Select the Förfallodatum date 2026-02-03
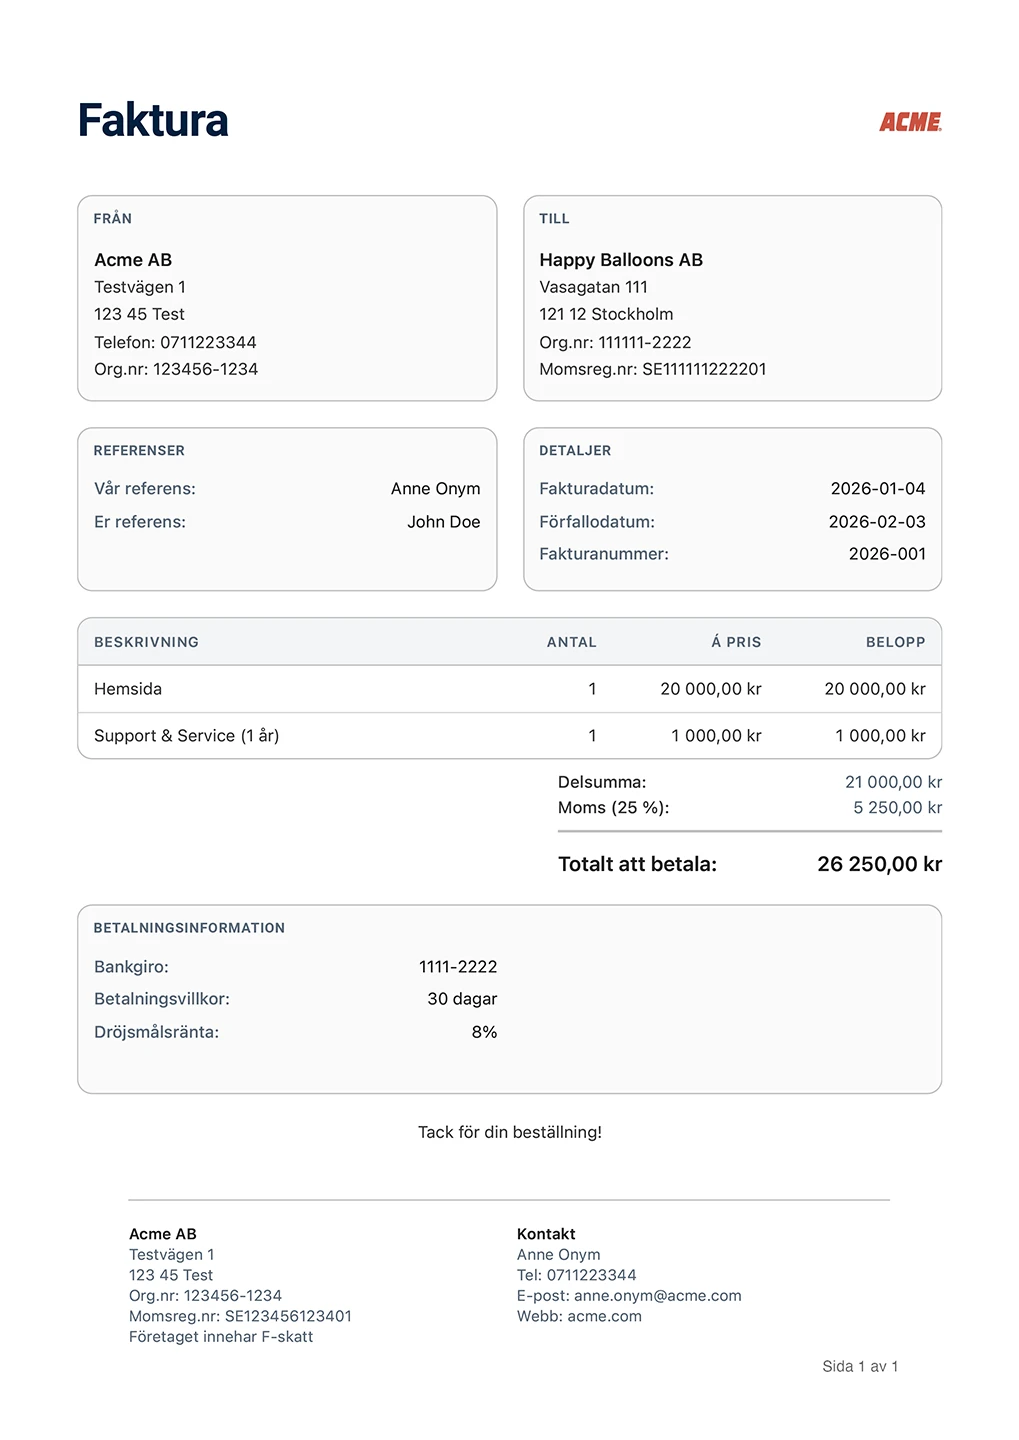 pyautogui.click(x=878, y=521)
